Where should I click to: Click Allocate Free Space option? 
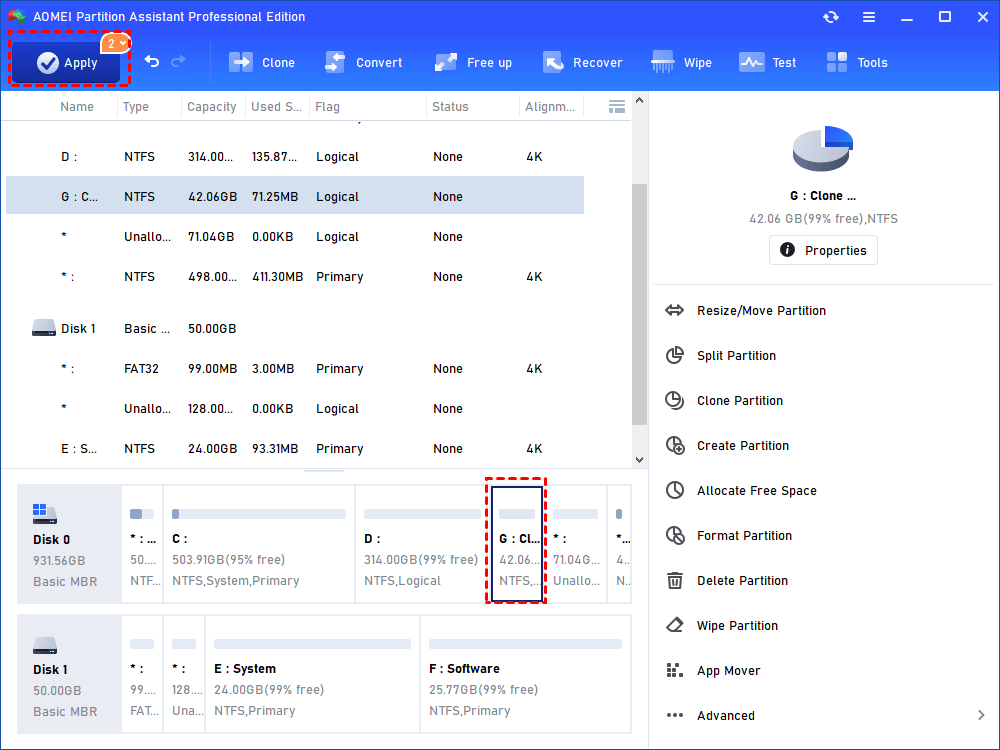point(756,491)
